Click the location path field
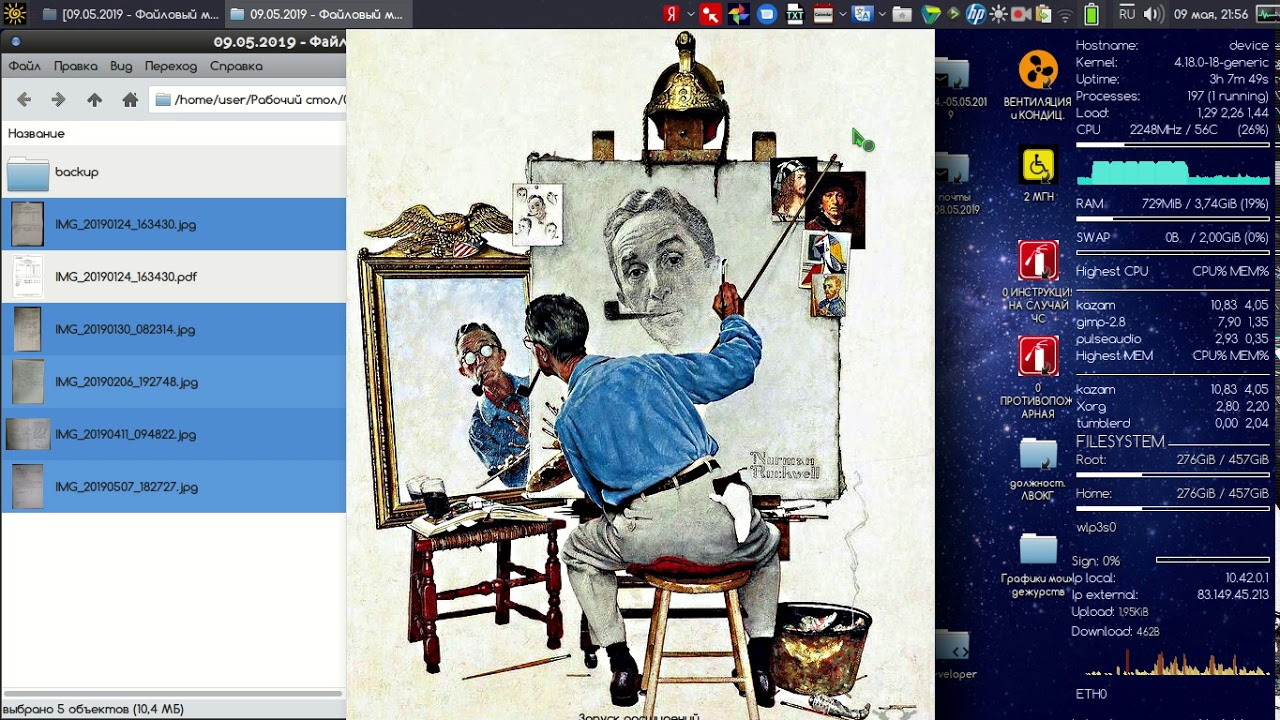This screenshot has height=720, width=1280. (x=248, y=99)
